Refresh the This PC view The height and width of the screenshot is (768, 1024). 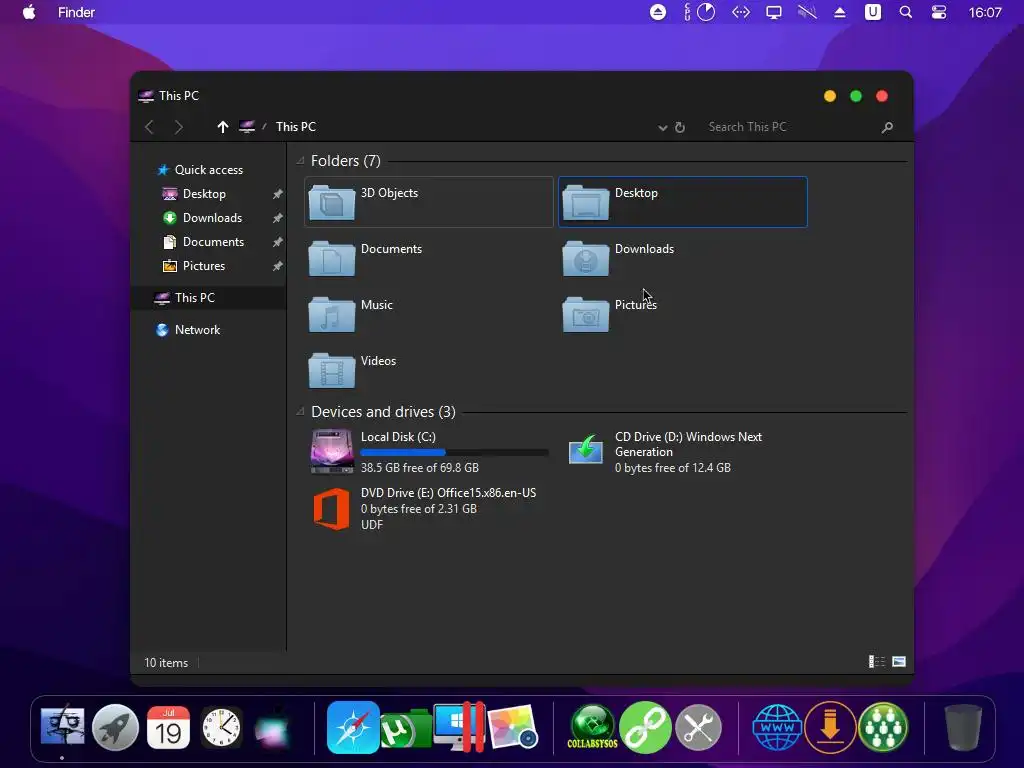[680, 127]
